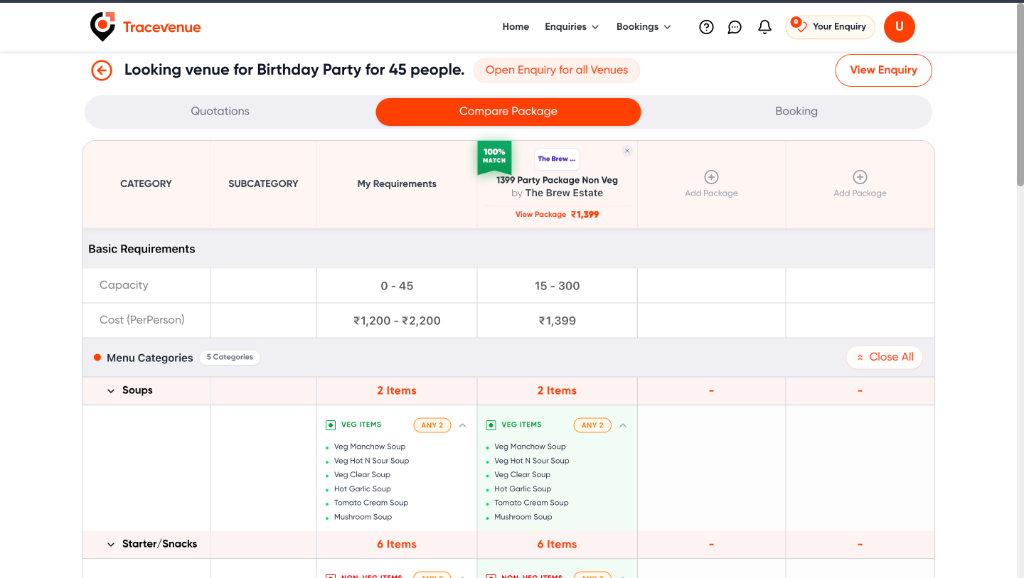Click ANY 2 badge in My Requirements soups
Image resolution: width=1024 pixels, height=578 pixels.
click(x=432, y=425)
